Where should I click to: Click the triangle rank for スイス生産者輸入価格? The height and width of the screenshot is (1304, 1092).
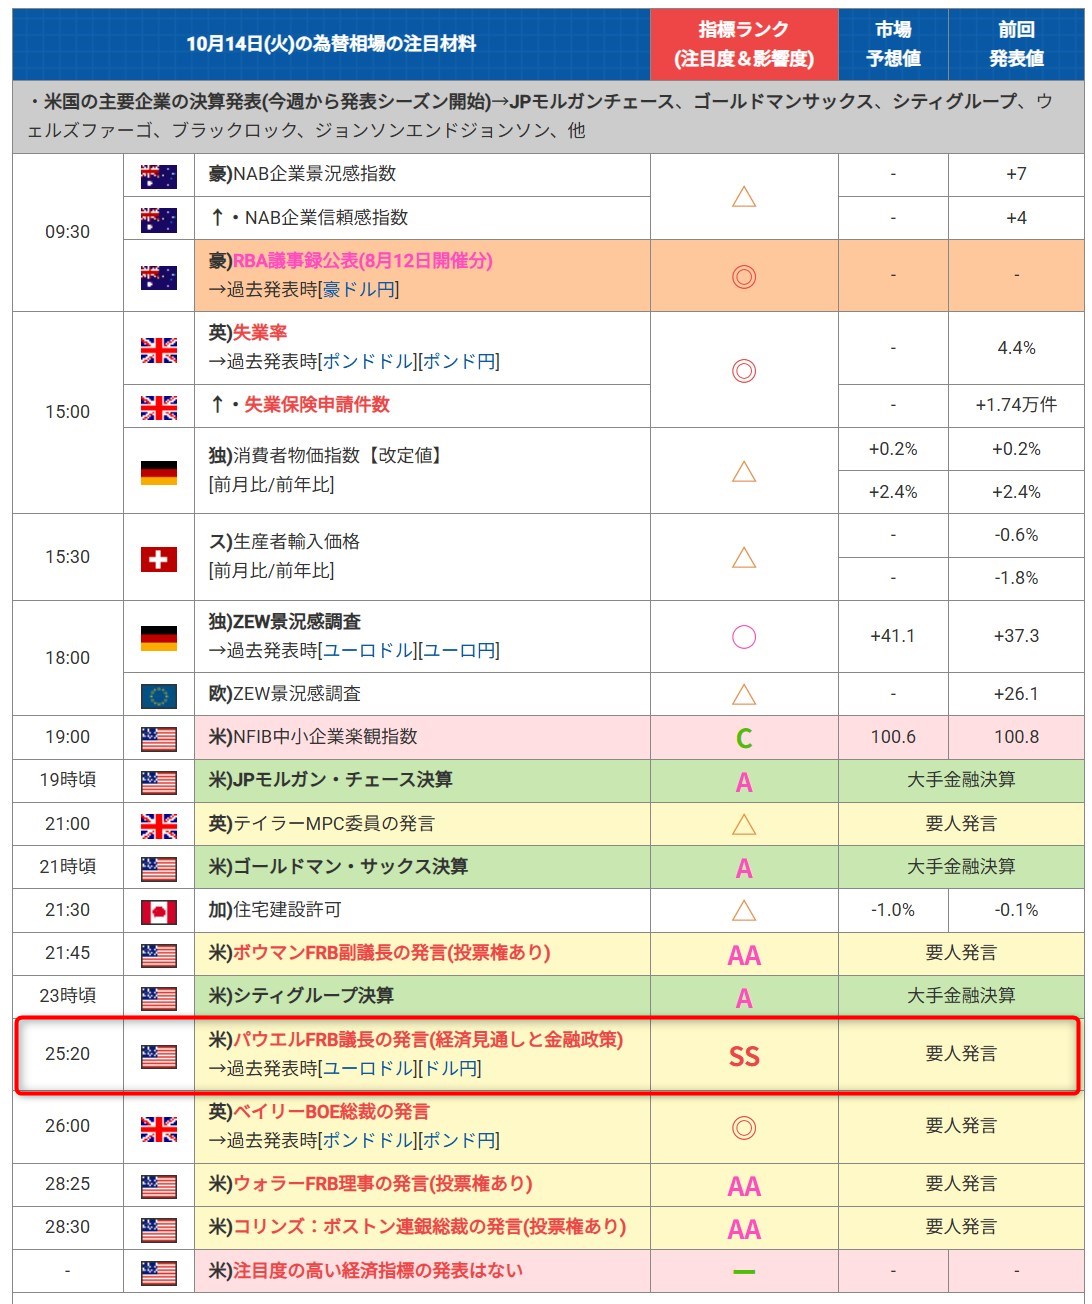point(744,558)
